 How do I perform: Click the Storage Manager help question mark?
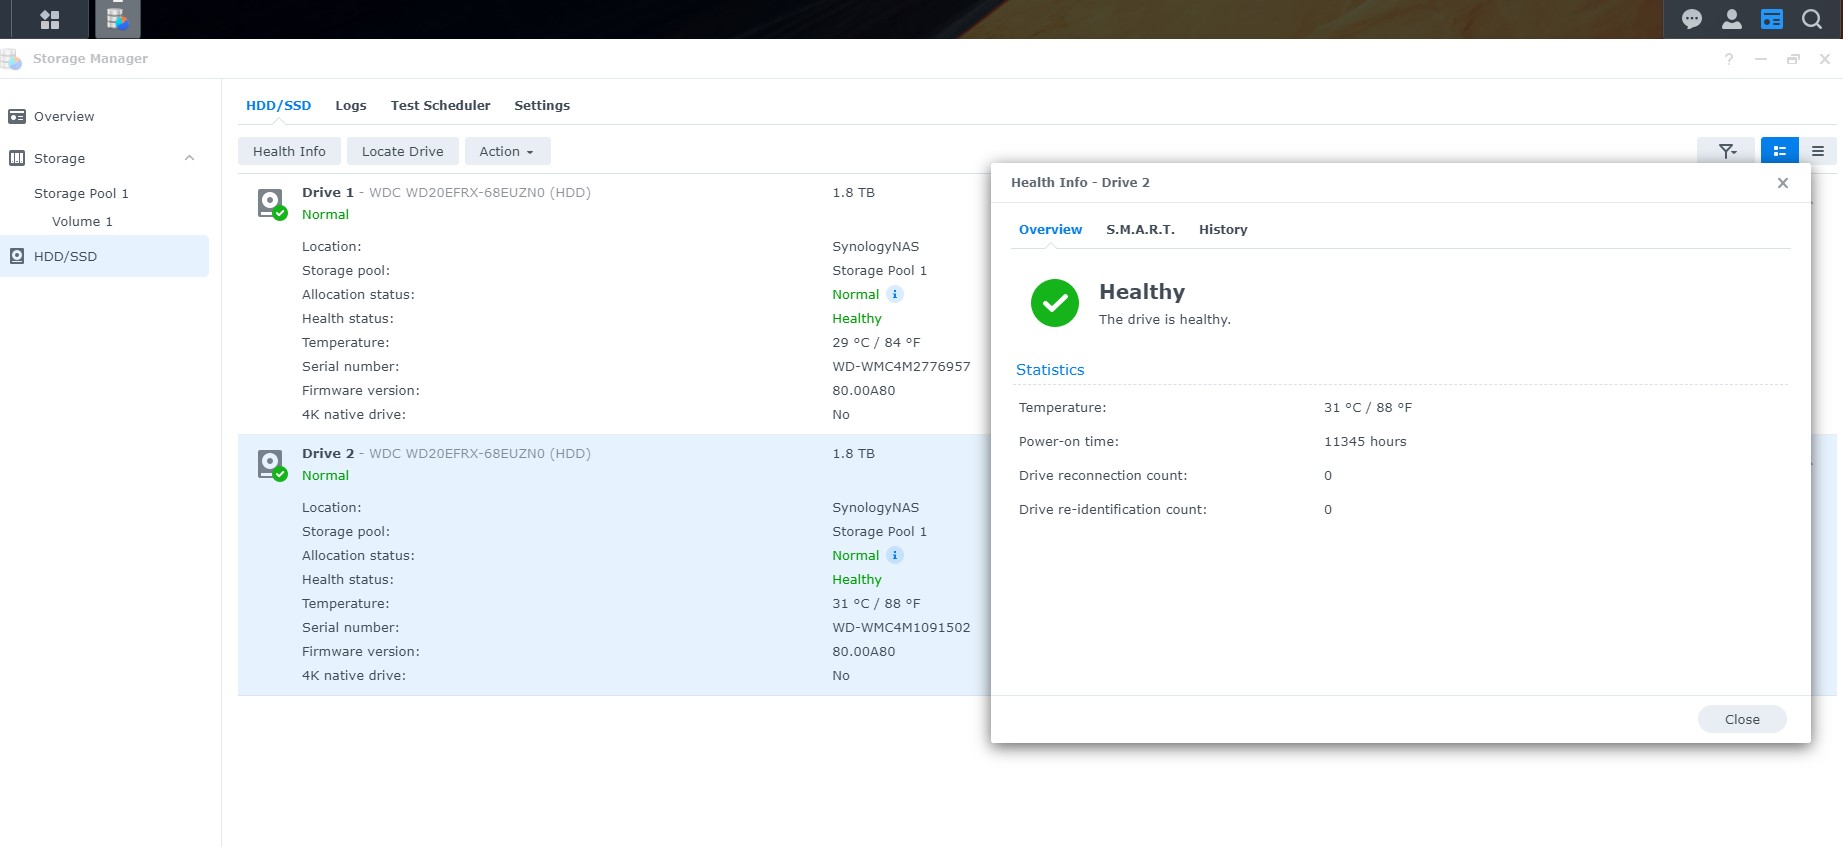1729,59
